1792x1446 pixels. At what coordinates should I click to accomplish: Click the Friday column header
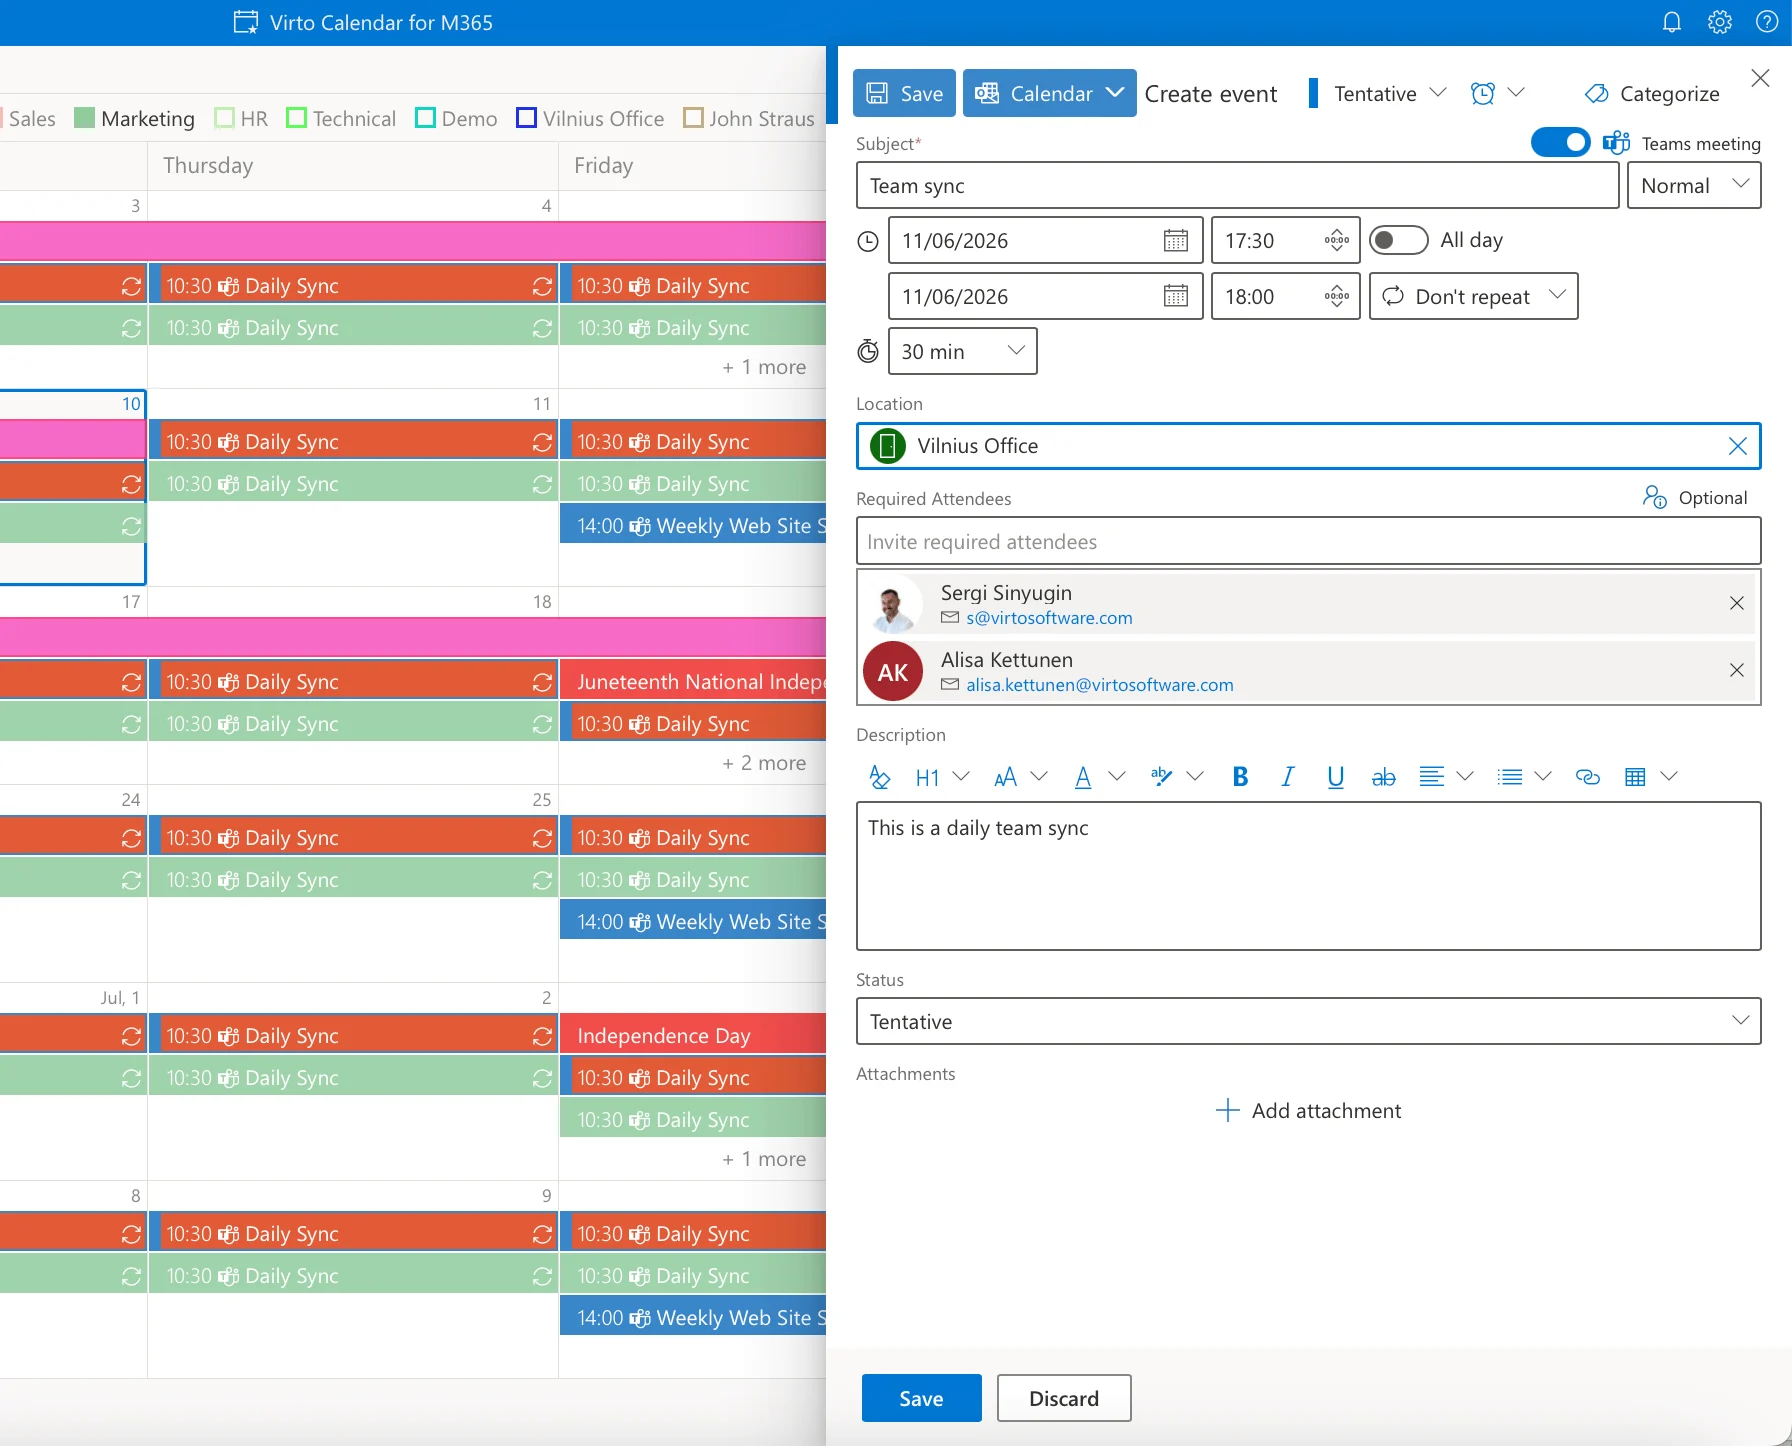[603, 165]
